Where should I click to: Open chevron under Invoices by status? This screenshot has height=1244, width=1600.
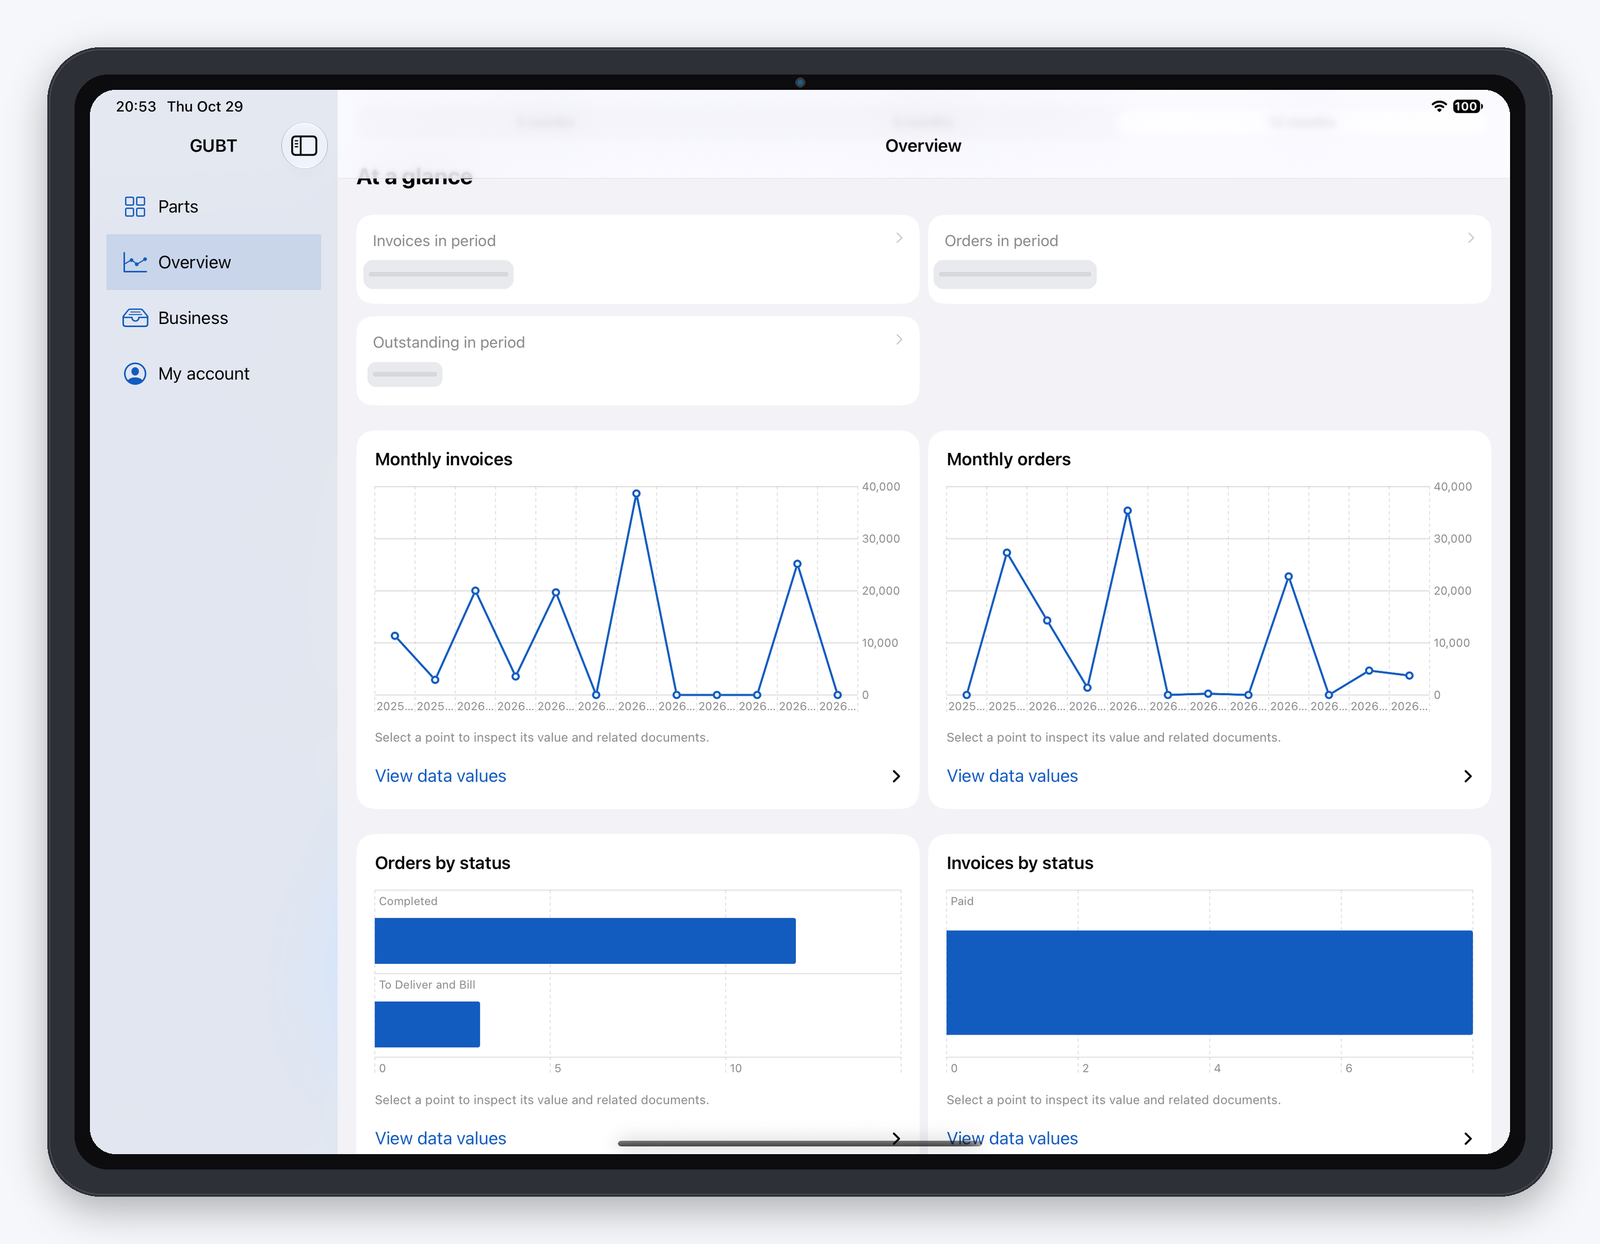click(1468, 1139)
